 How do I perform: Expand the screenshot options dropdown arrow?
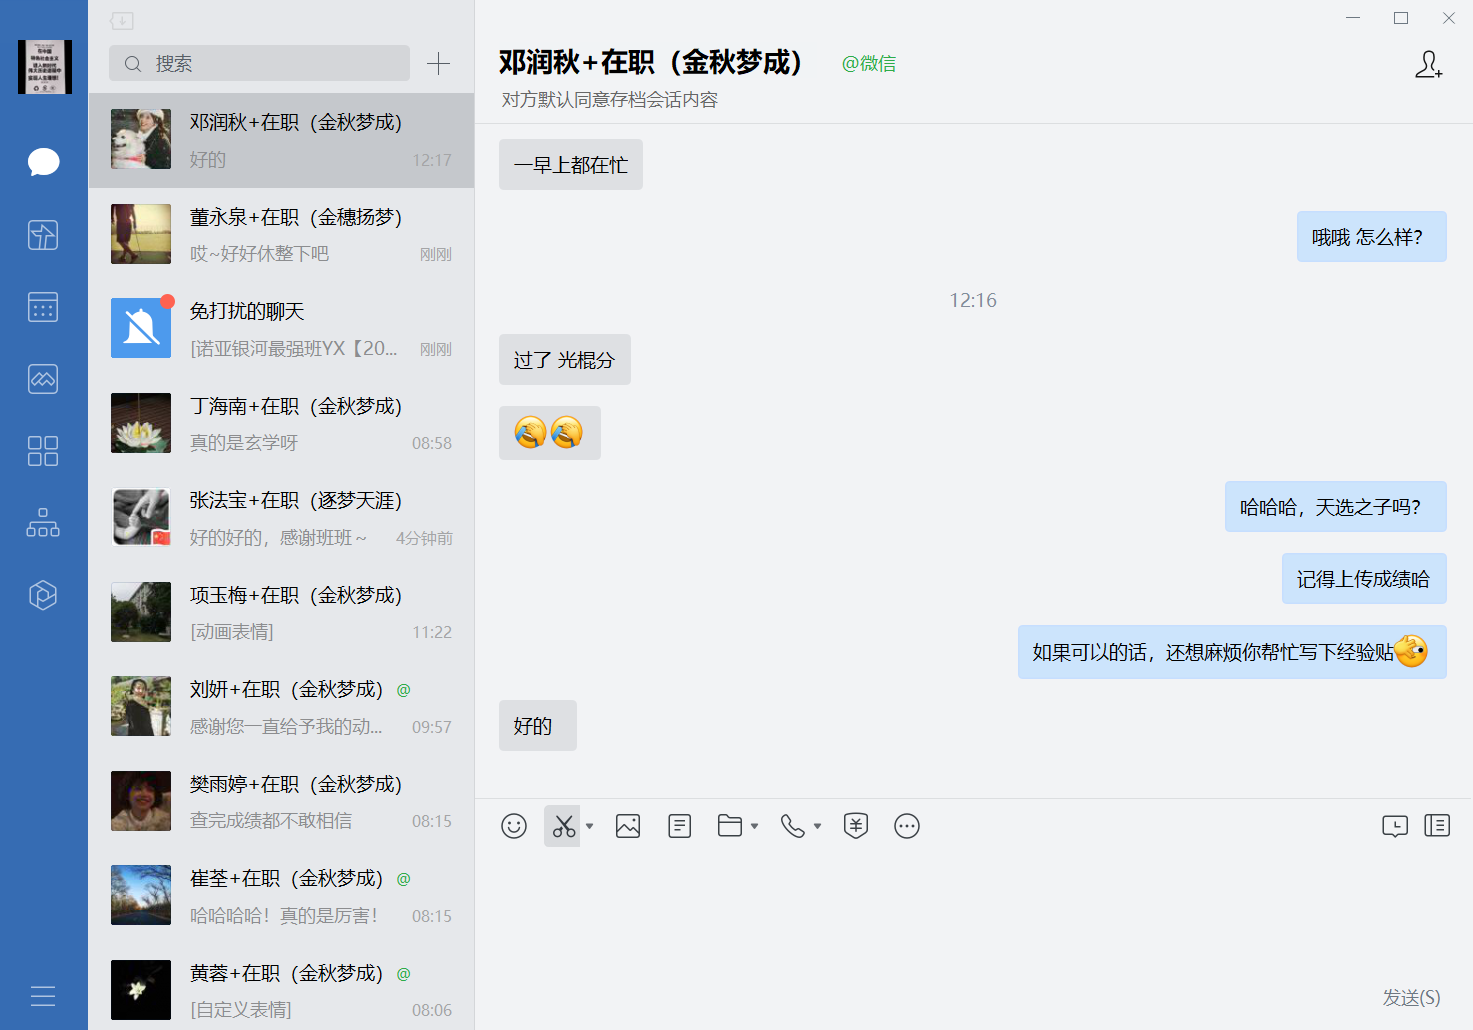[x=590, y=826]
